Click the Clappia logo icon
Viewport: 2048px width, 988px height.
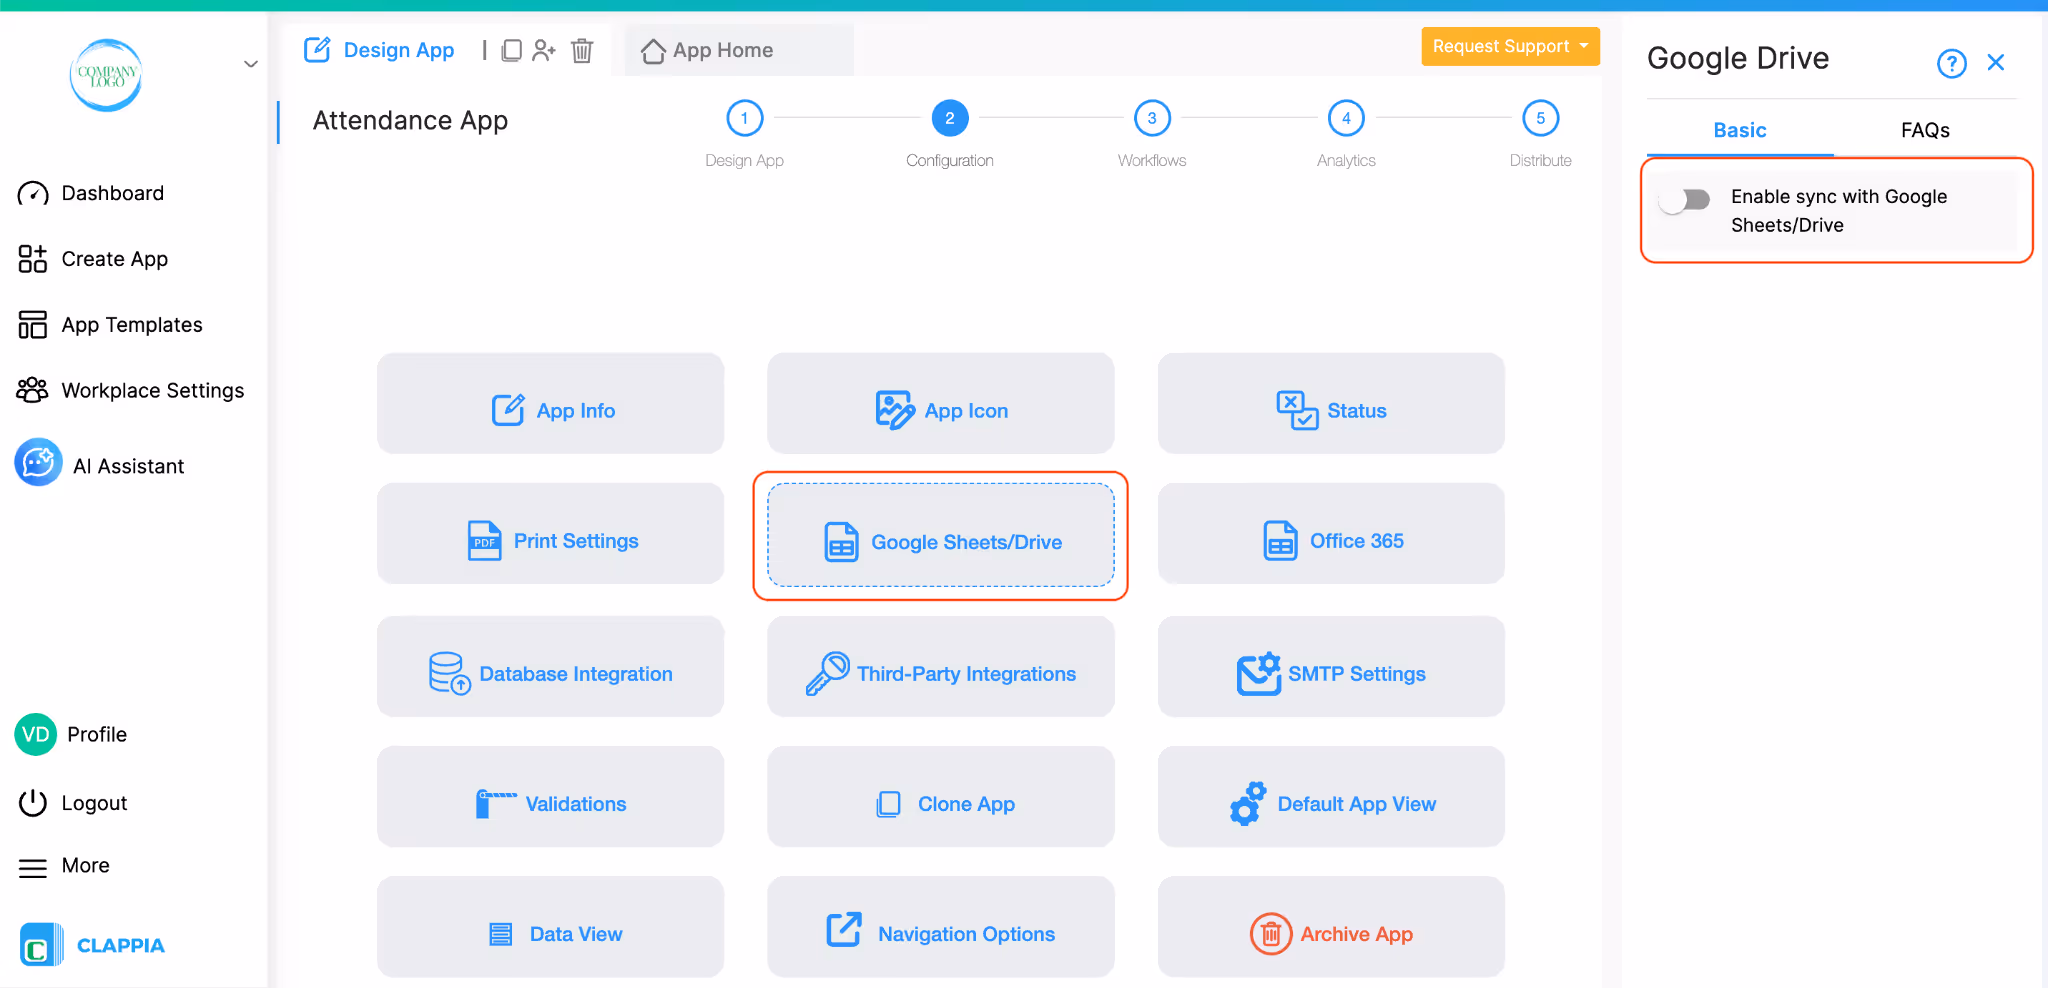pos(41,945)
